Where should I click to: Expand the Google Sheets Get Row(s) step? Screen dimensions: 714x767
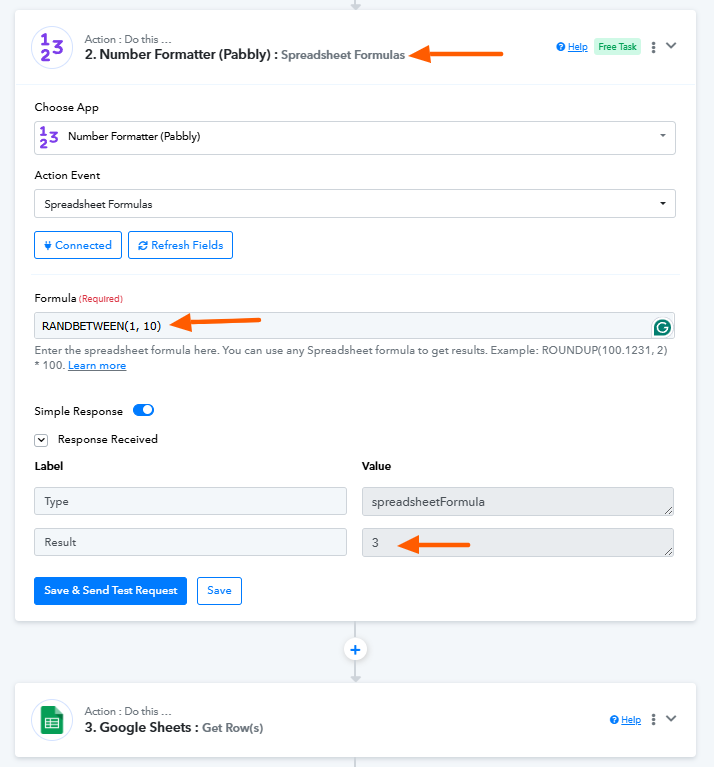point(672,718)
